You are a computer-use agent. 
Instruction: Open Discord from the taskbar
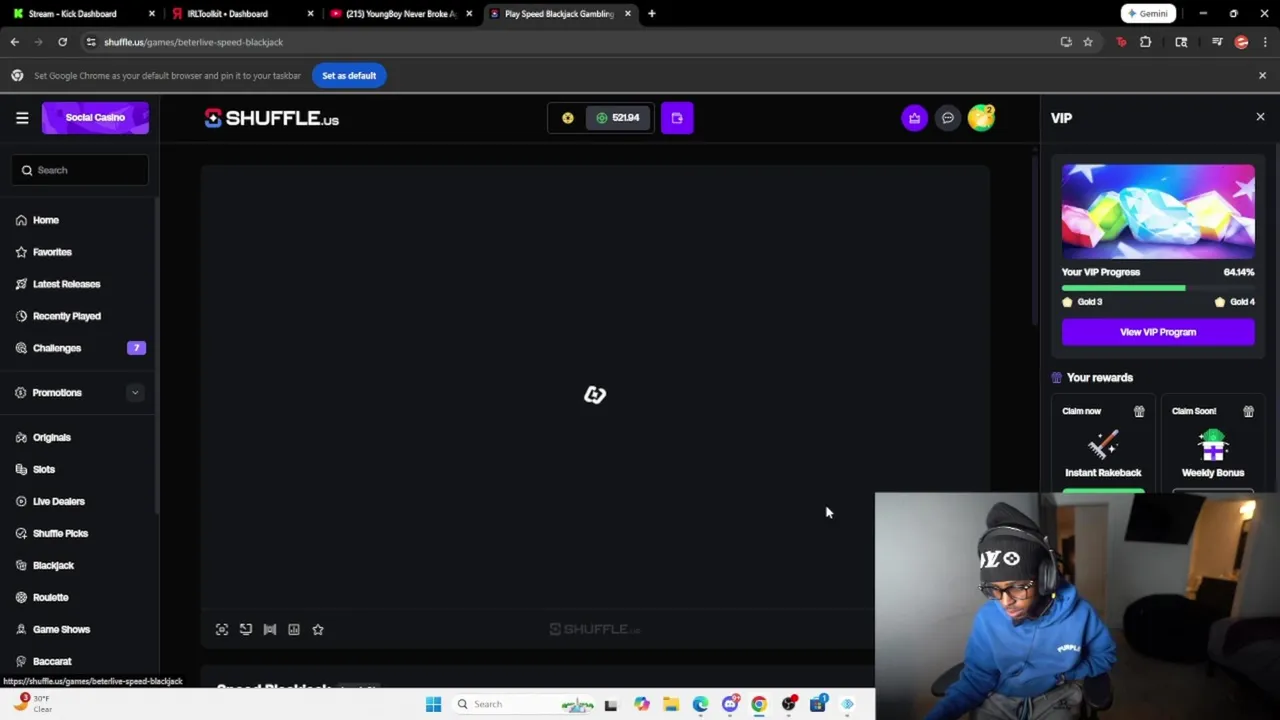(x=730, y=704)
